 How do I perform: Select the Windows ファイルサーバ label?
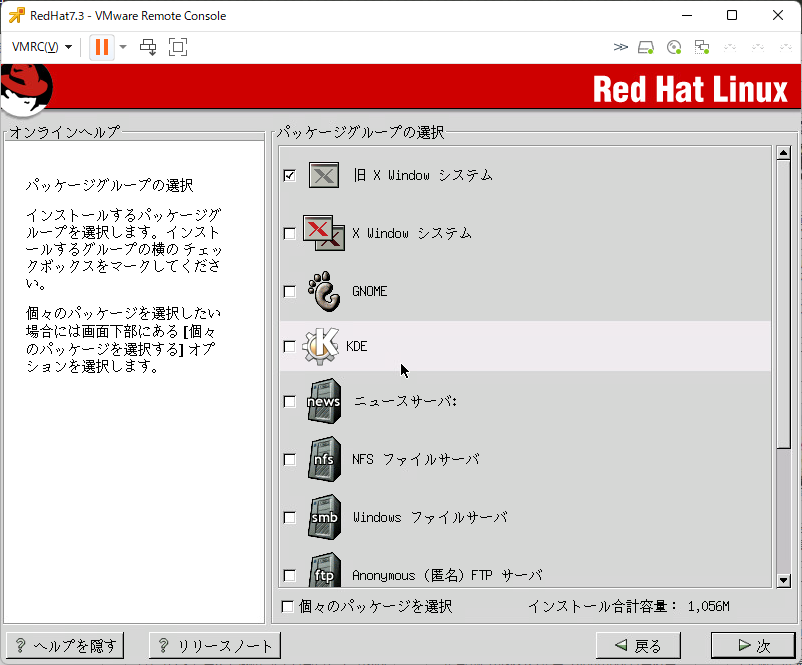(x=430, y=517)
